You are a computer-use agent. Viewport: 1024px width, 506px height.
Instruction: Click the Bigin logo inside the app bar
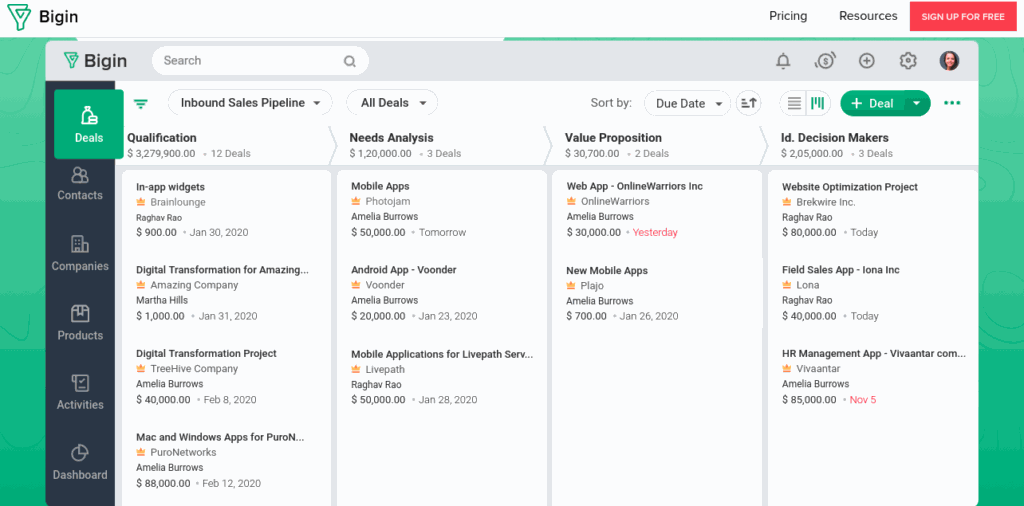pos(95,61)
